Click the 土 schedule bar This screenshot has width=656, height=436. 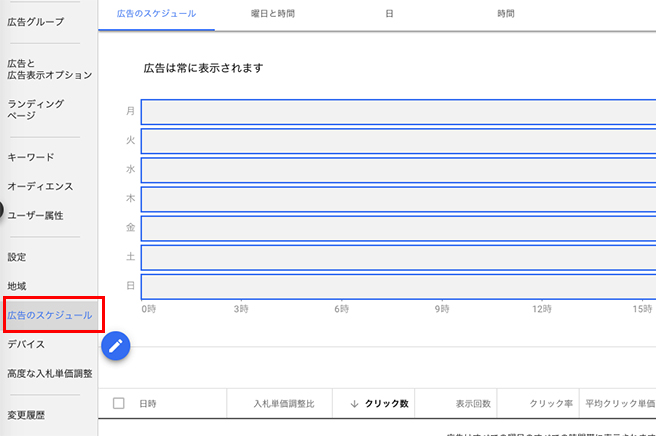(398, 257)
